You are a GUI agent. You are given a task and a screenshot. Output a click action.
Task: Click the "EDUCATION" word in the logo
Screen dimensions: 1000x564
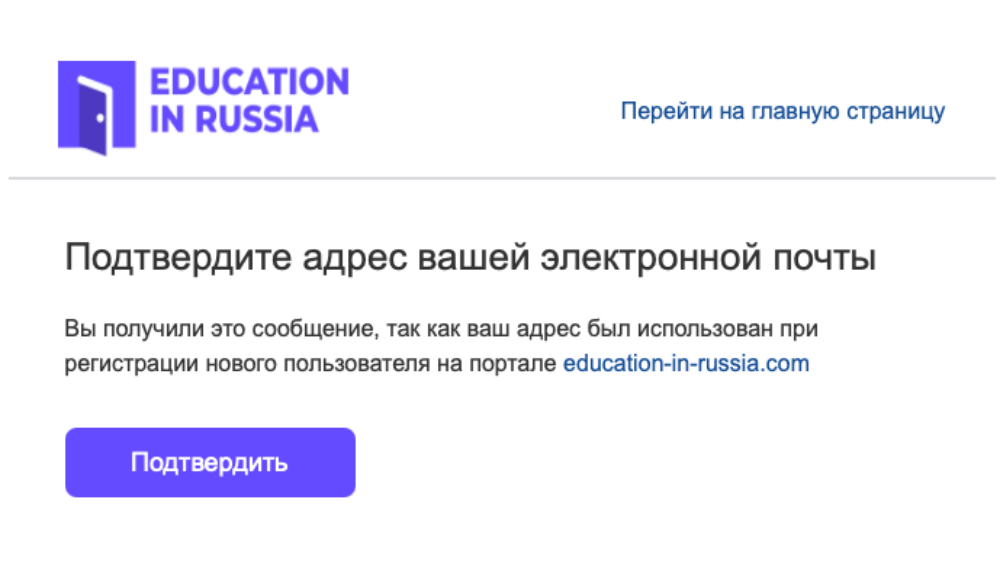(x=249, y=82)
